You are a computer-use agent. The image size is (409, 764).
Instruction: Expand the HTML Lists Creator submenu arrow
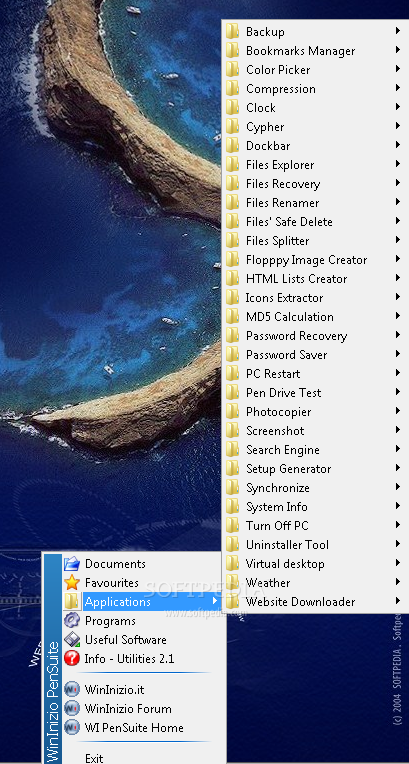coord(398,278)
